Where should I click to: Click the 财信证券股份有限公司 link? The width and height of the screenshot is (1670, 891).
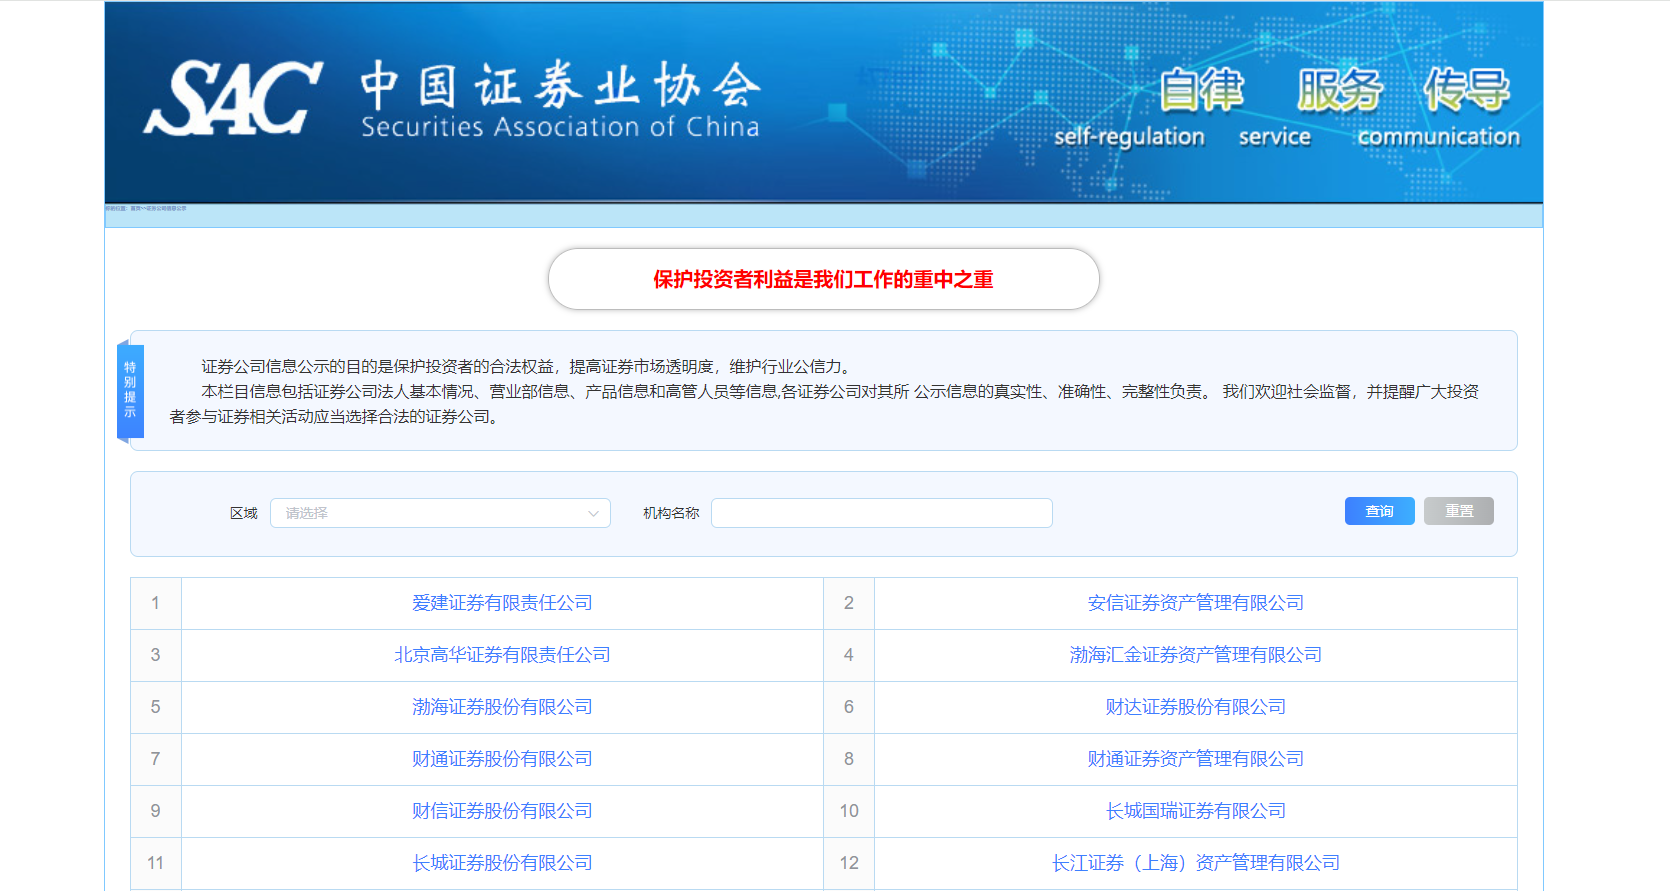[502, 811]
